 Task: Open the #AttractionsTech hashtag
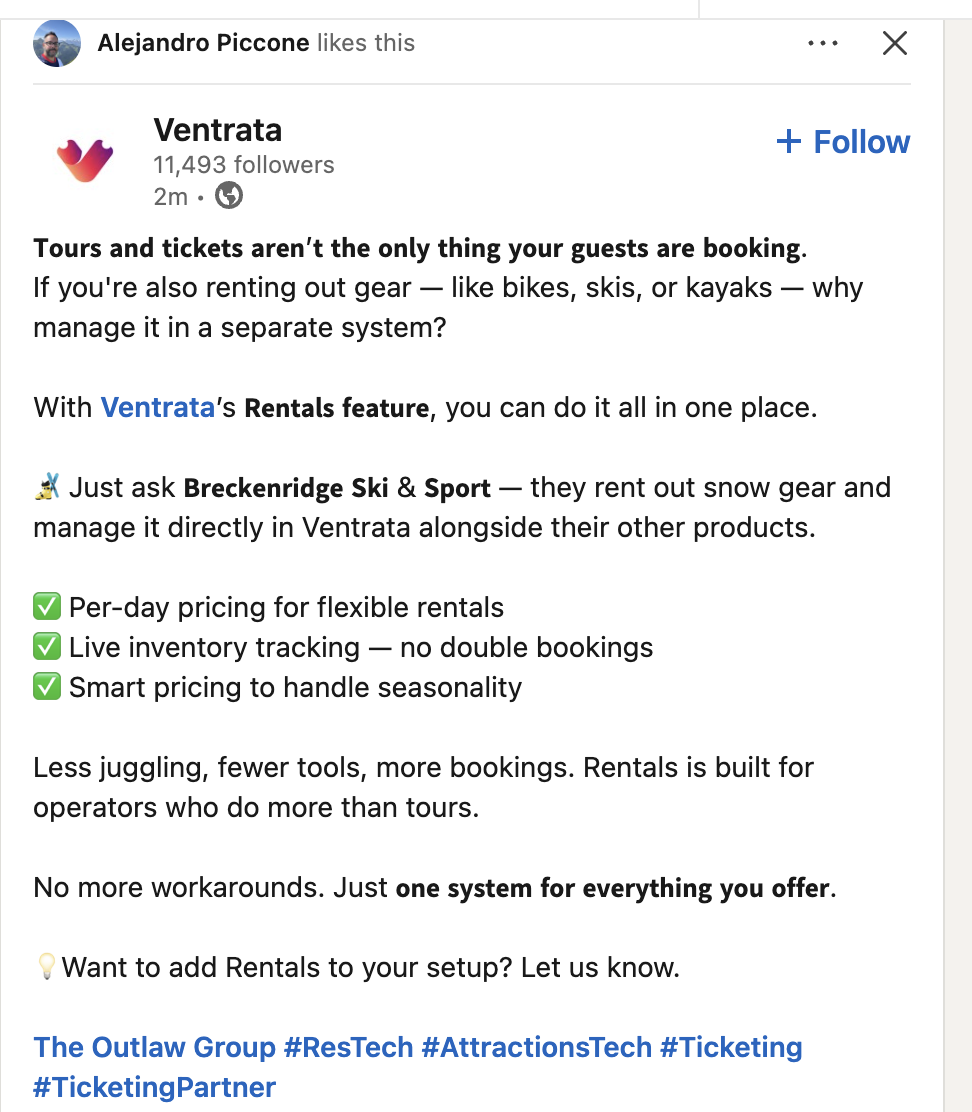537,1047
